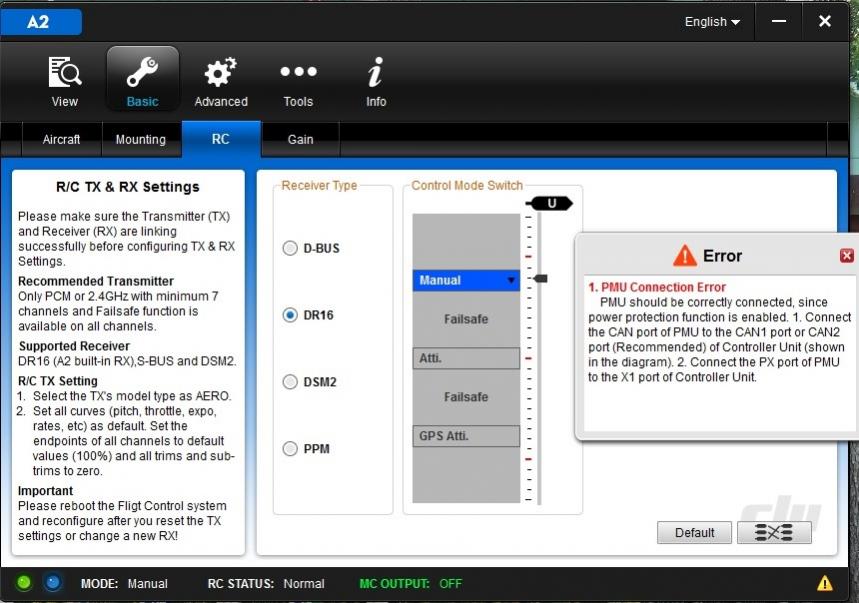The image size is (859, 603).
Task: Click the control mode slider handle
Action: click(540, 279)
